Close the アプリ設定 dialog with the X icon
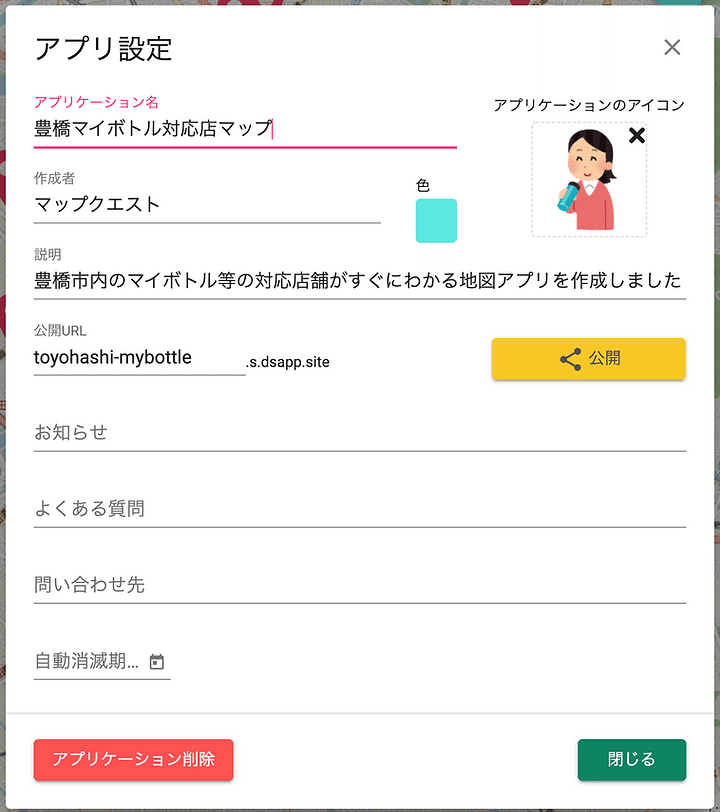This screenshot has height=812, width=720. click(672, 47)
